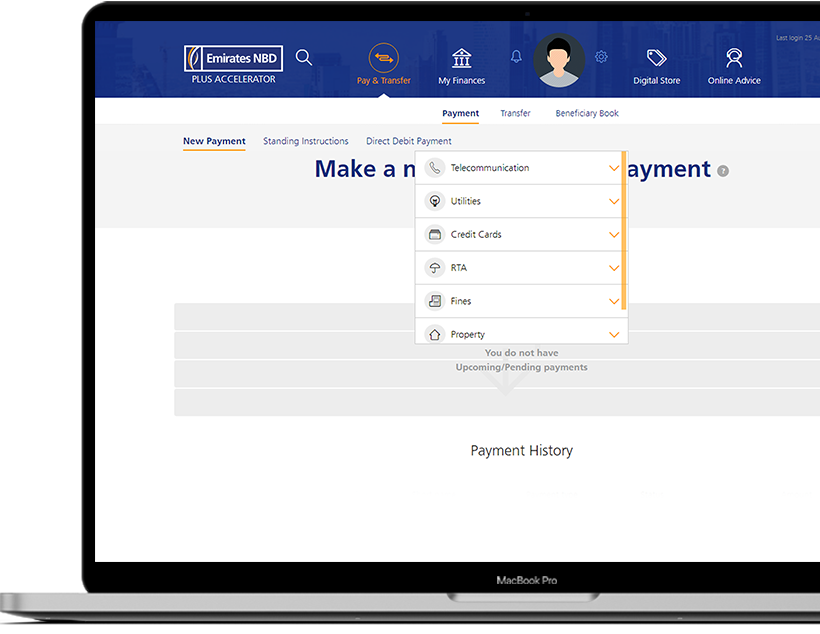Open the Online Advice section
This screenshot has height=634, width=820.
[733, 60]
